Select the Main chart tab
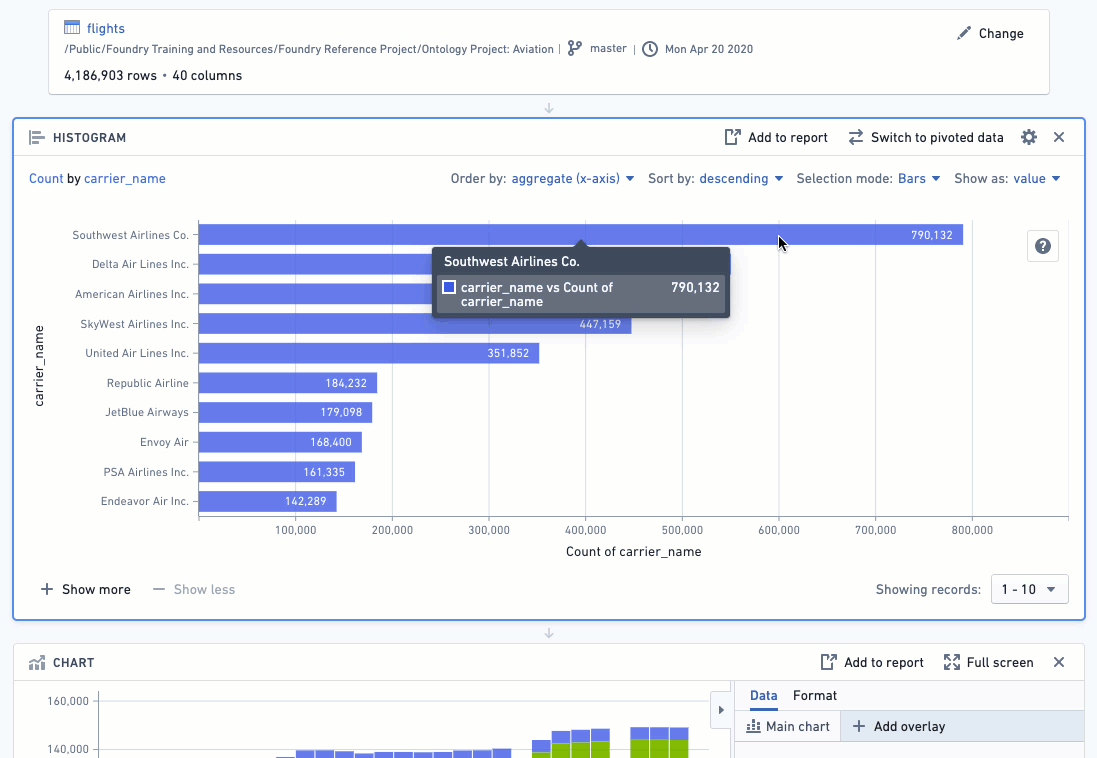The width and height of the screenshot is (1097, 758). [788, 727]
